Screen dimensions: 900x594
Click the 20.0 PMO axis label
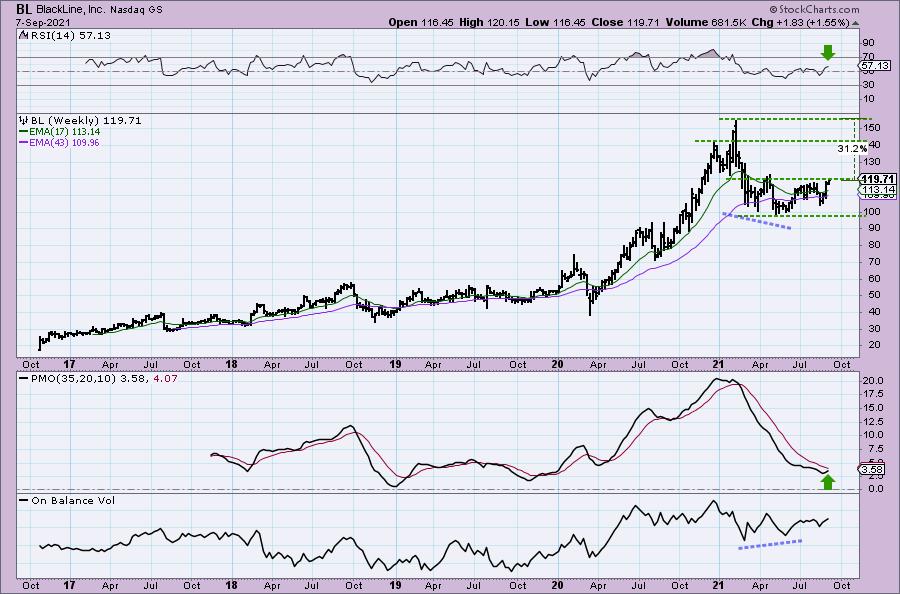pos(872,381)
